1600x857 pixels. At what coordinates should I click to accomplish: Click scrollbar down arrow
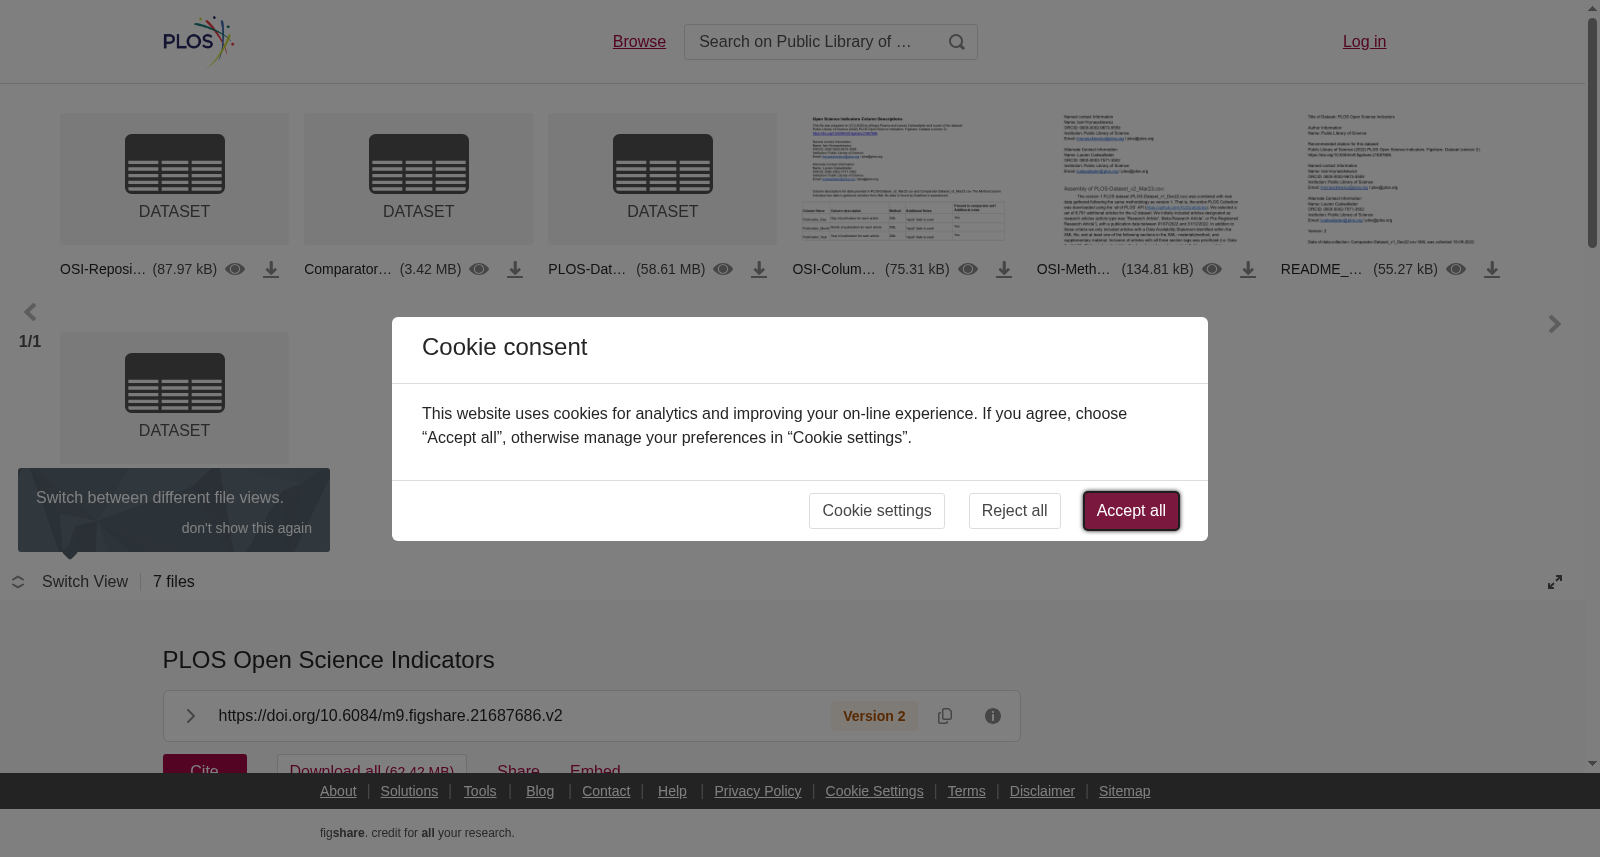coord(1592,764)
